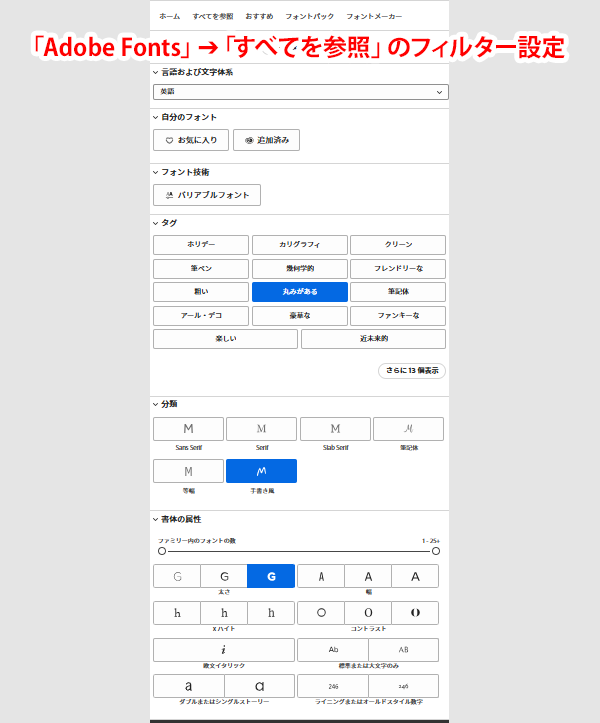Toggle the 追加済み added fonts filter
This screenshot has height=723, width=600.
click(x=266, y=140)
